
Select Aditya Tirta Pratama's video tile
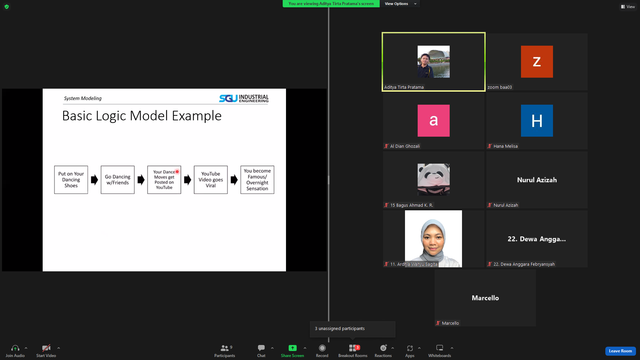(x=433, y=62)
